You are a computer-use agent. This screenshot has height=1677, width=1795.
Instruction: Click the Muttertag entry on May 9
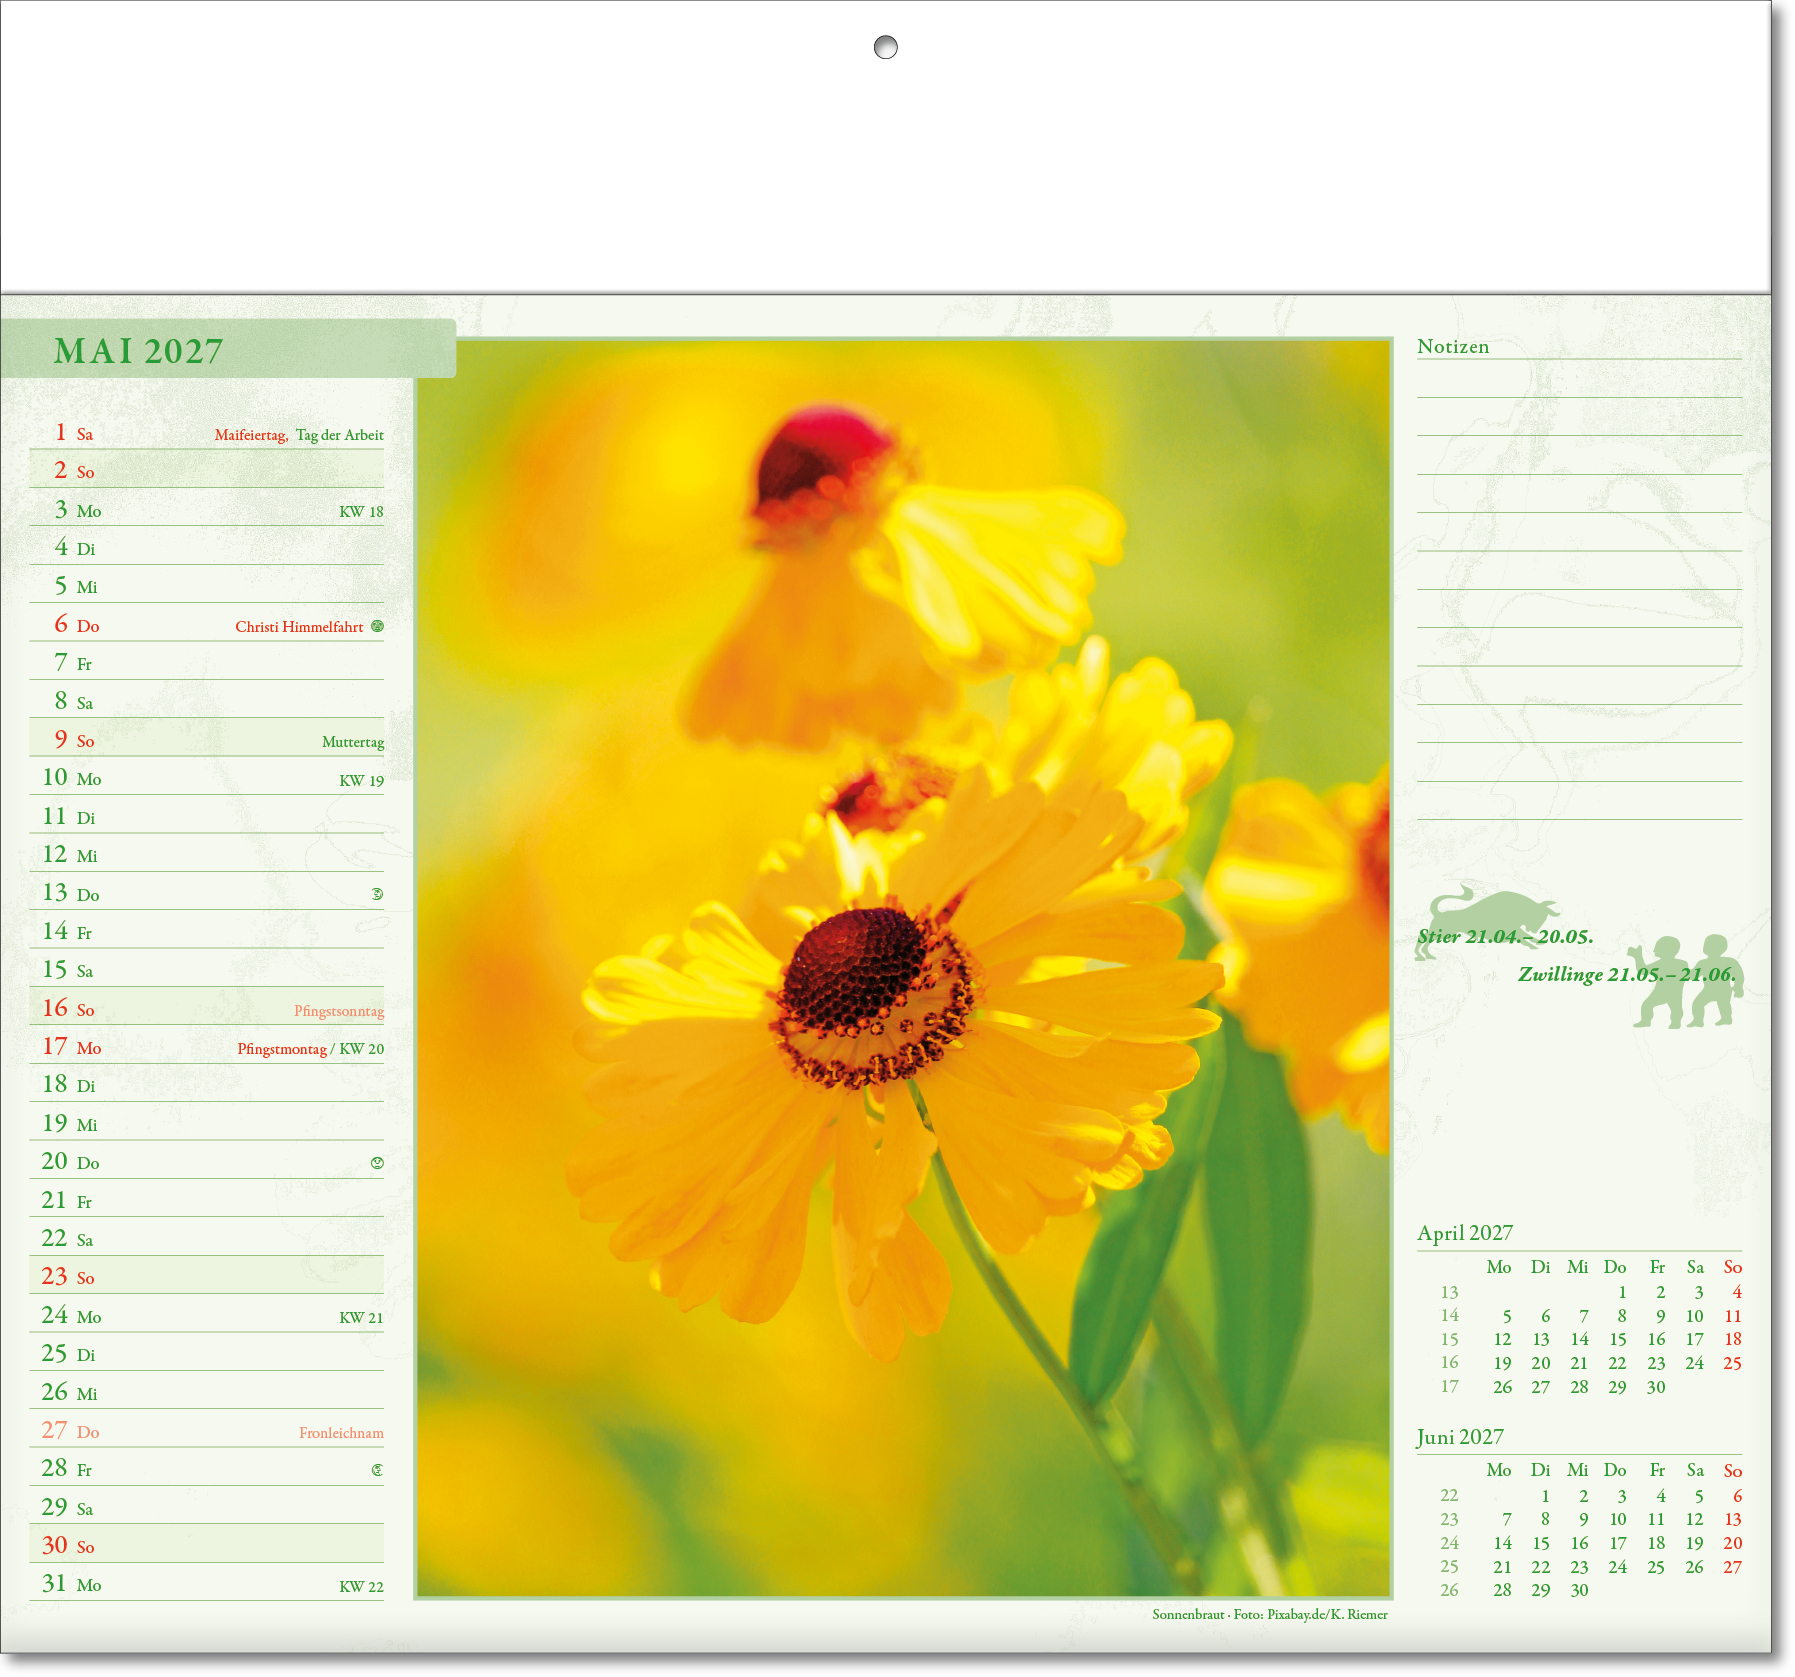pos(352,742)
